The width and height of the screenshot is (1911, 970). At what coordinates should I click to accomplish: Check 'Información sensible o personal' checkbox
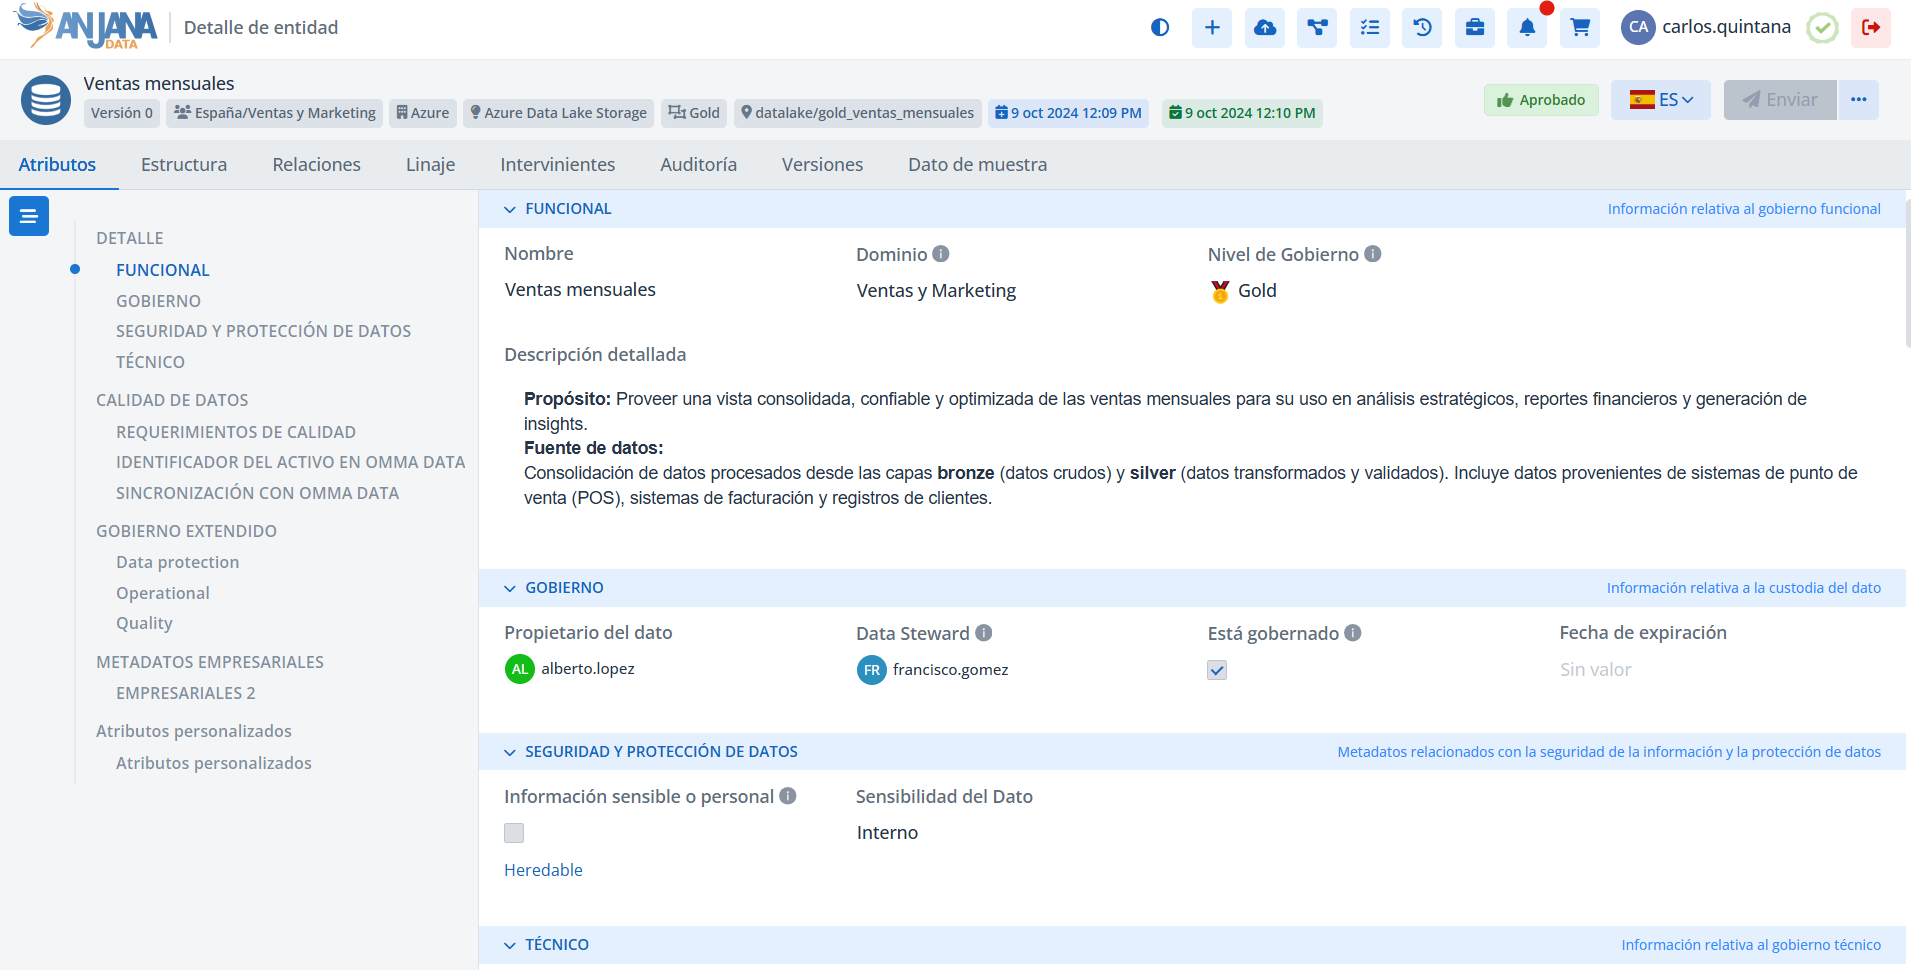tap(514, 833)
